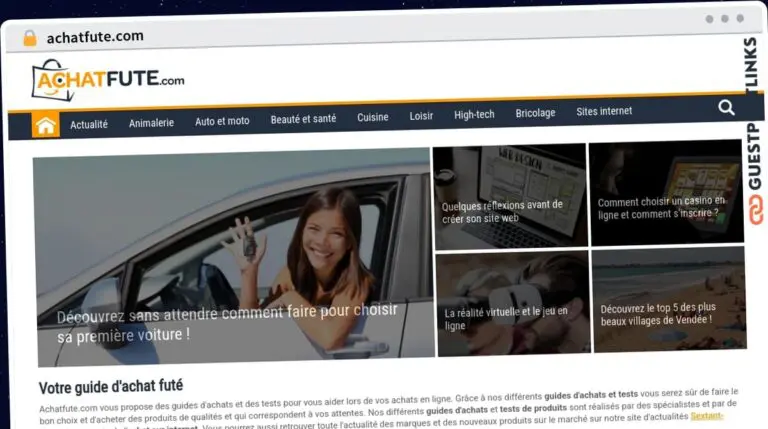
Task: Open 'Quelques réflexions avant de créer son site web'
Action: (502, 212)
